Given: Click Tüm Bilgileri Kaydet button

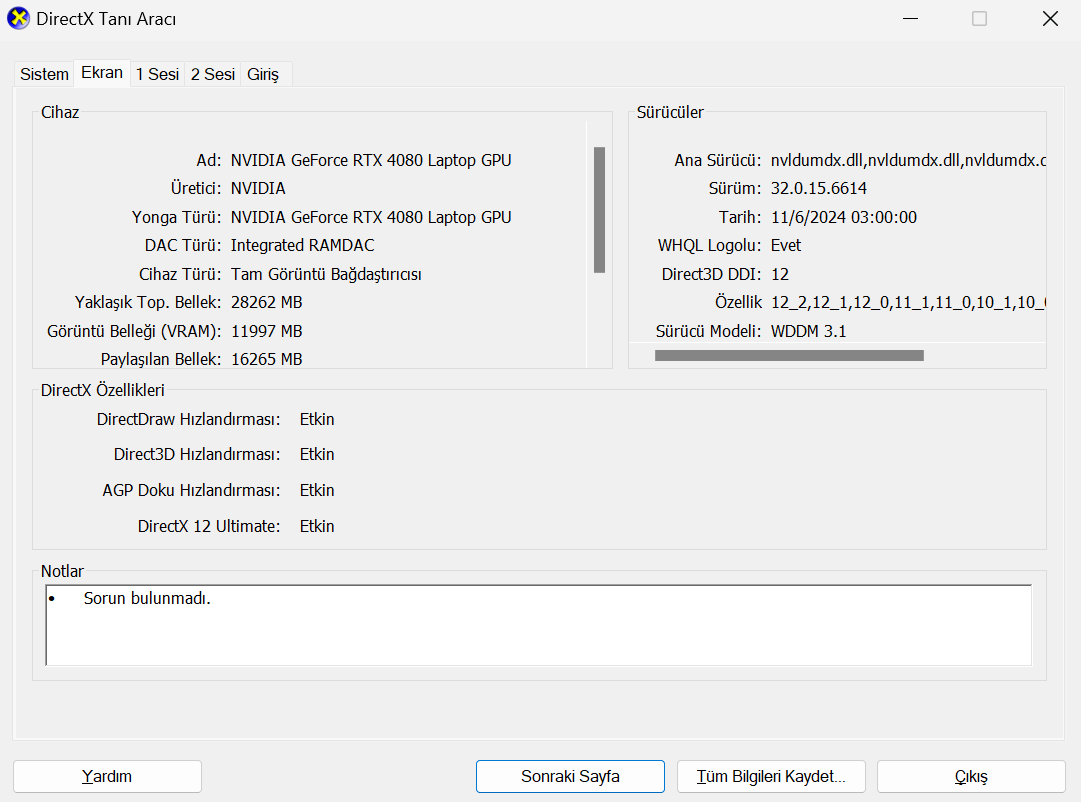Looking at the screenshot, I should [771, 776].
